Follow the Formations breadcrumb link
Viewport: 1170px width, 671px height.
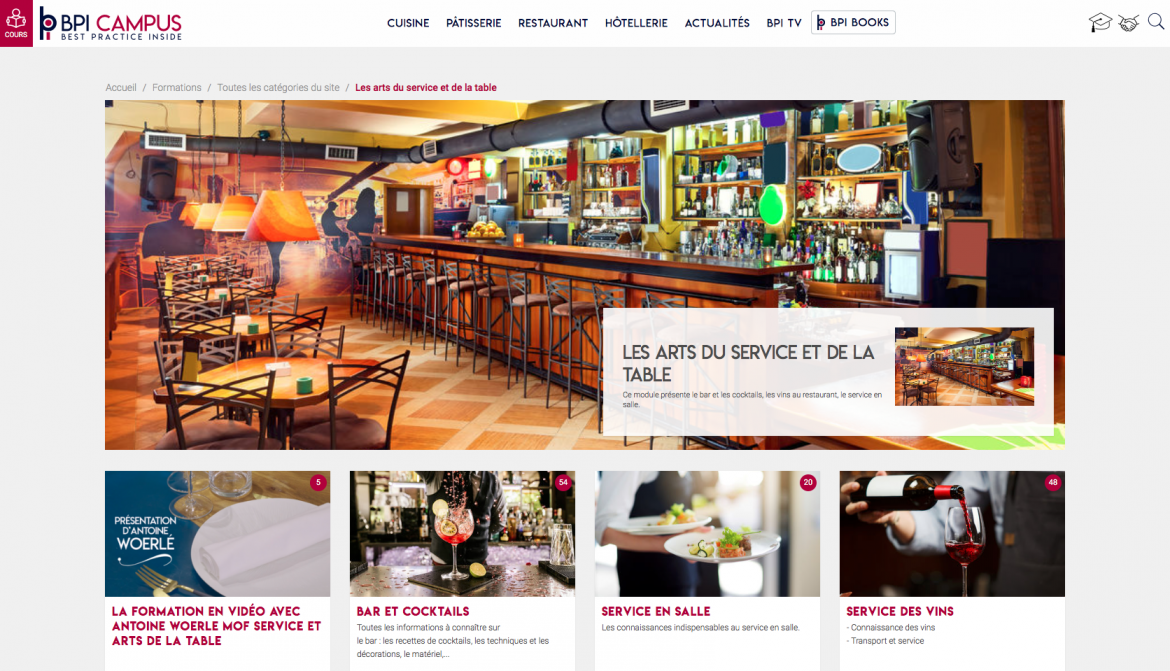[x=177, y=87]
